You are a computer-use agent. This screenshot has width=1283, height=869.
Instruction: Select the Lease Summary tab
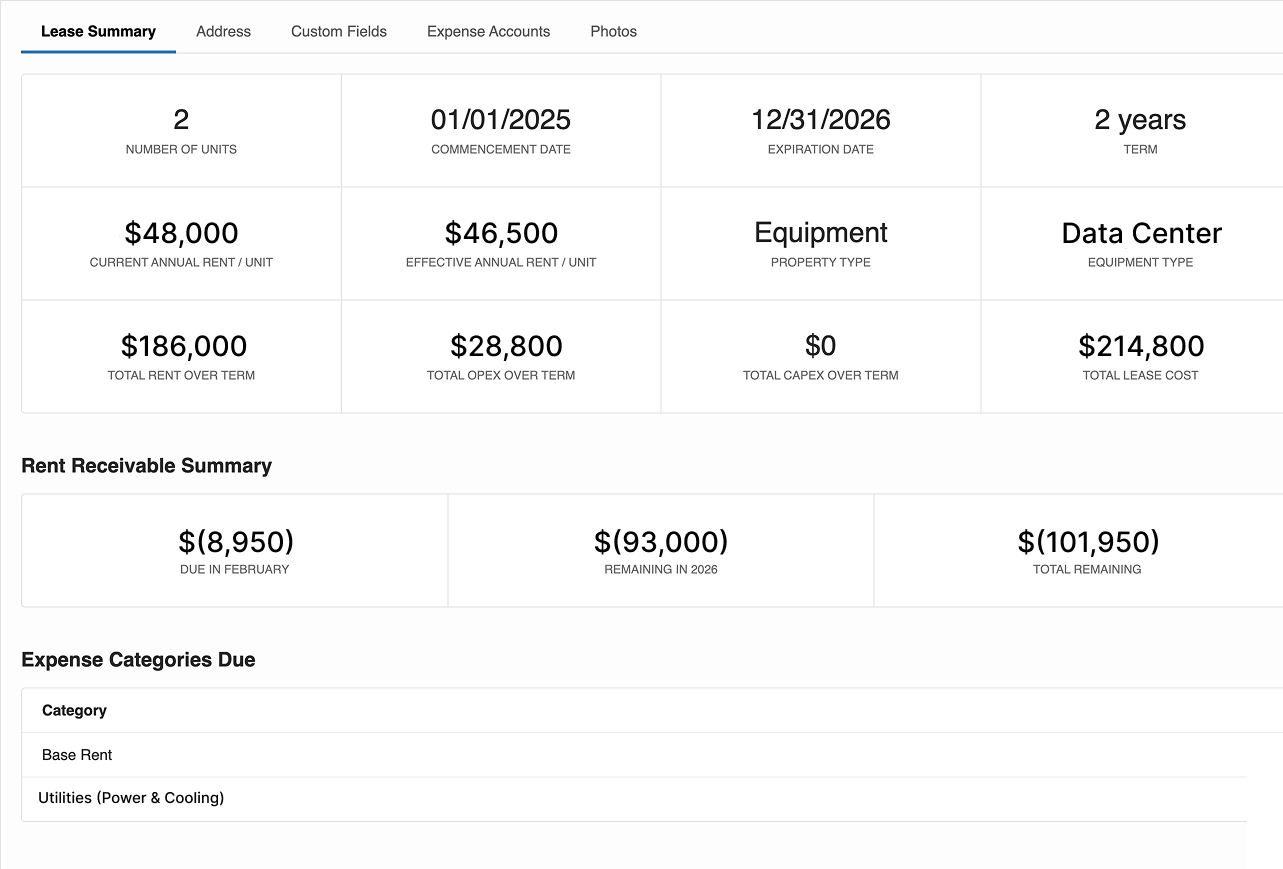[x=98, y=31]
